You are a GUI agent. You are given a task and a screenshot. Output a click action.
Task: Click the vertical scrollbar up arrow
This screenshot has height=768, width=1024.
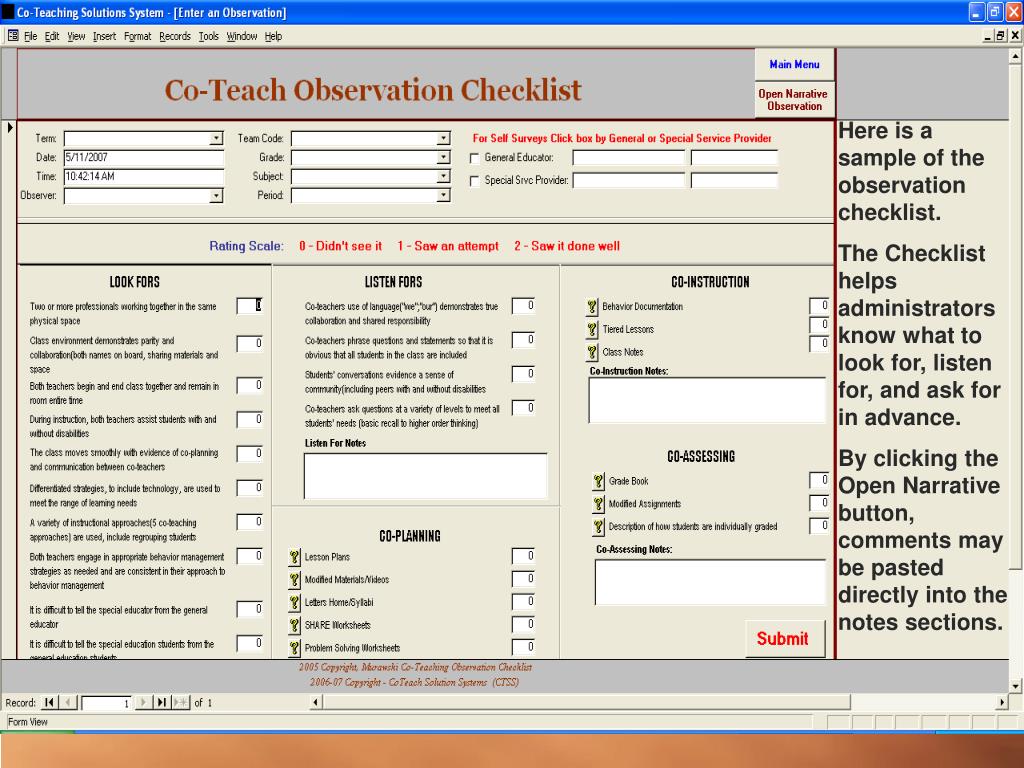point(1015,56)
